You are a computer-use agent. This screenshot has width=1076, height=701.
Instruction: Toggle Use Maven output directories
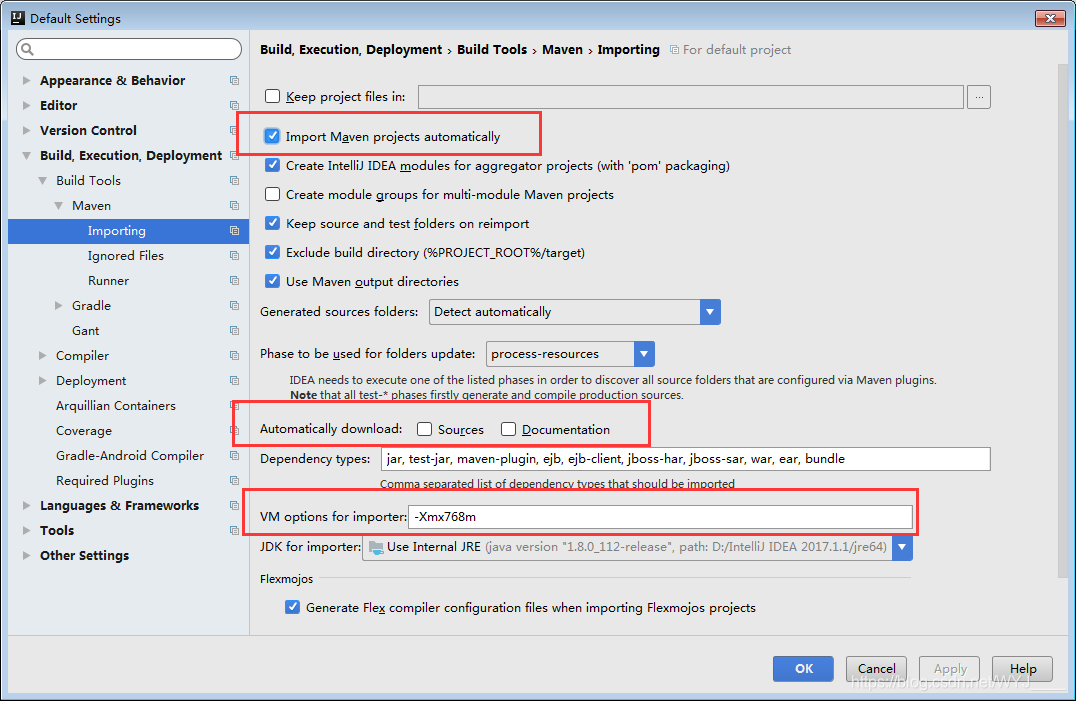(x=272, y=281)
